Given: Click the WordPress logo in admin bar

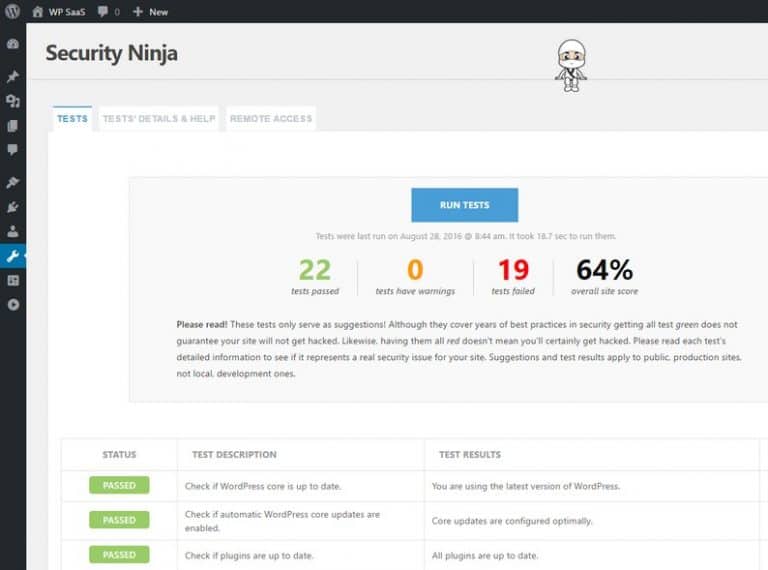Looking at the screenshot, I should (12, 12).
